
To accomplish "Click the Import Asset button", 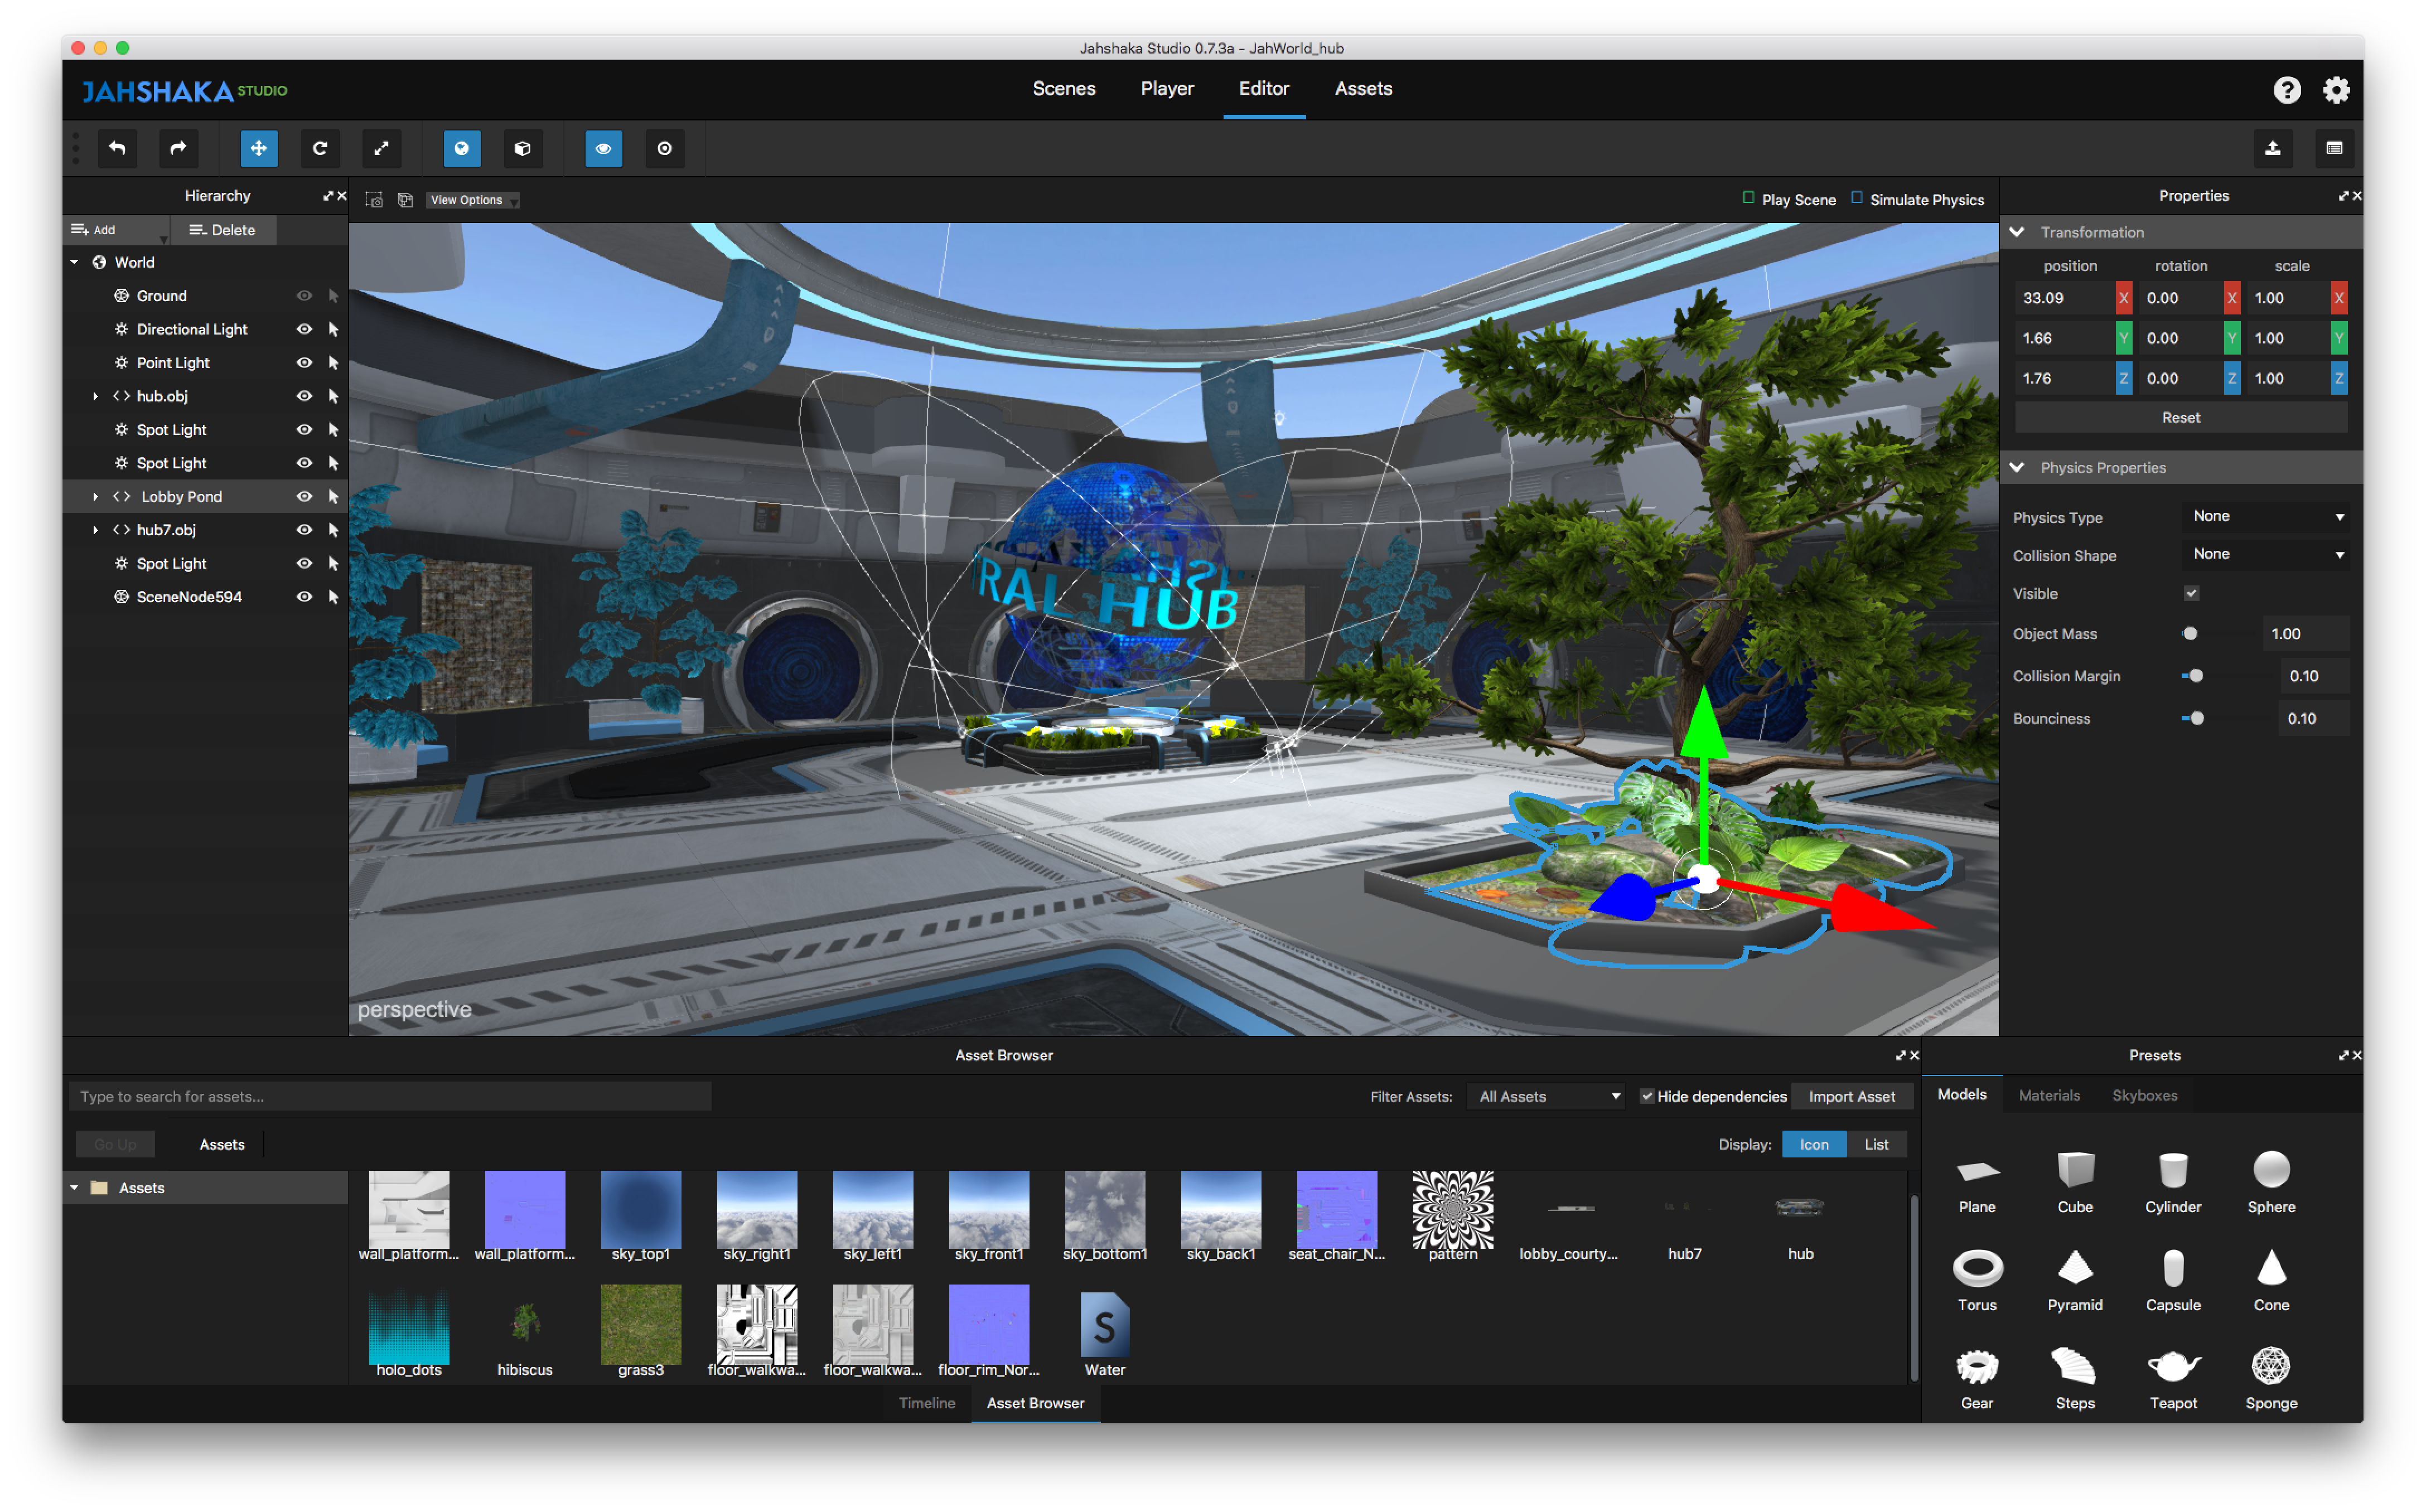I will pos(1851,1096).
